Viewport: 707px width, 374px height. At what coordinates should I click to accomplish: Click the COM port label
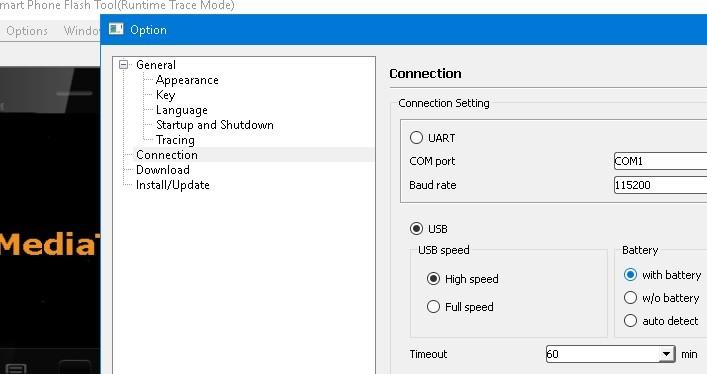(x=432, y=161)
